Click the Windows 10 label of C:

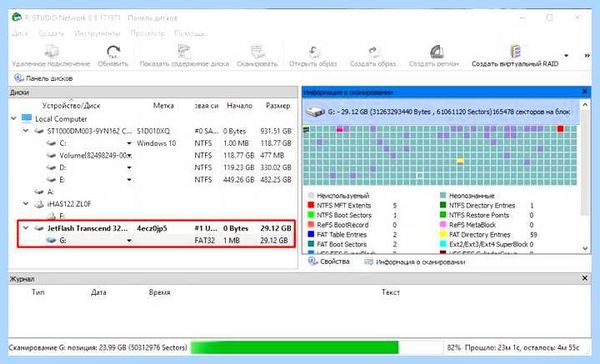pos(156,143)
